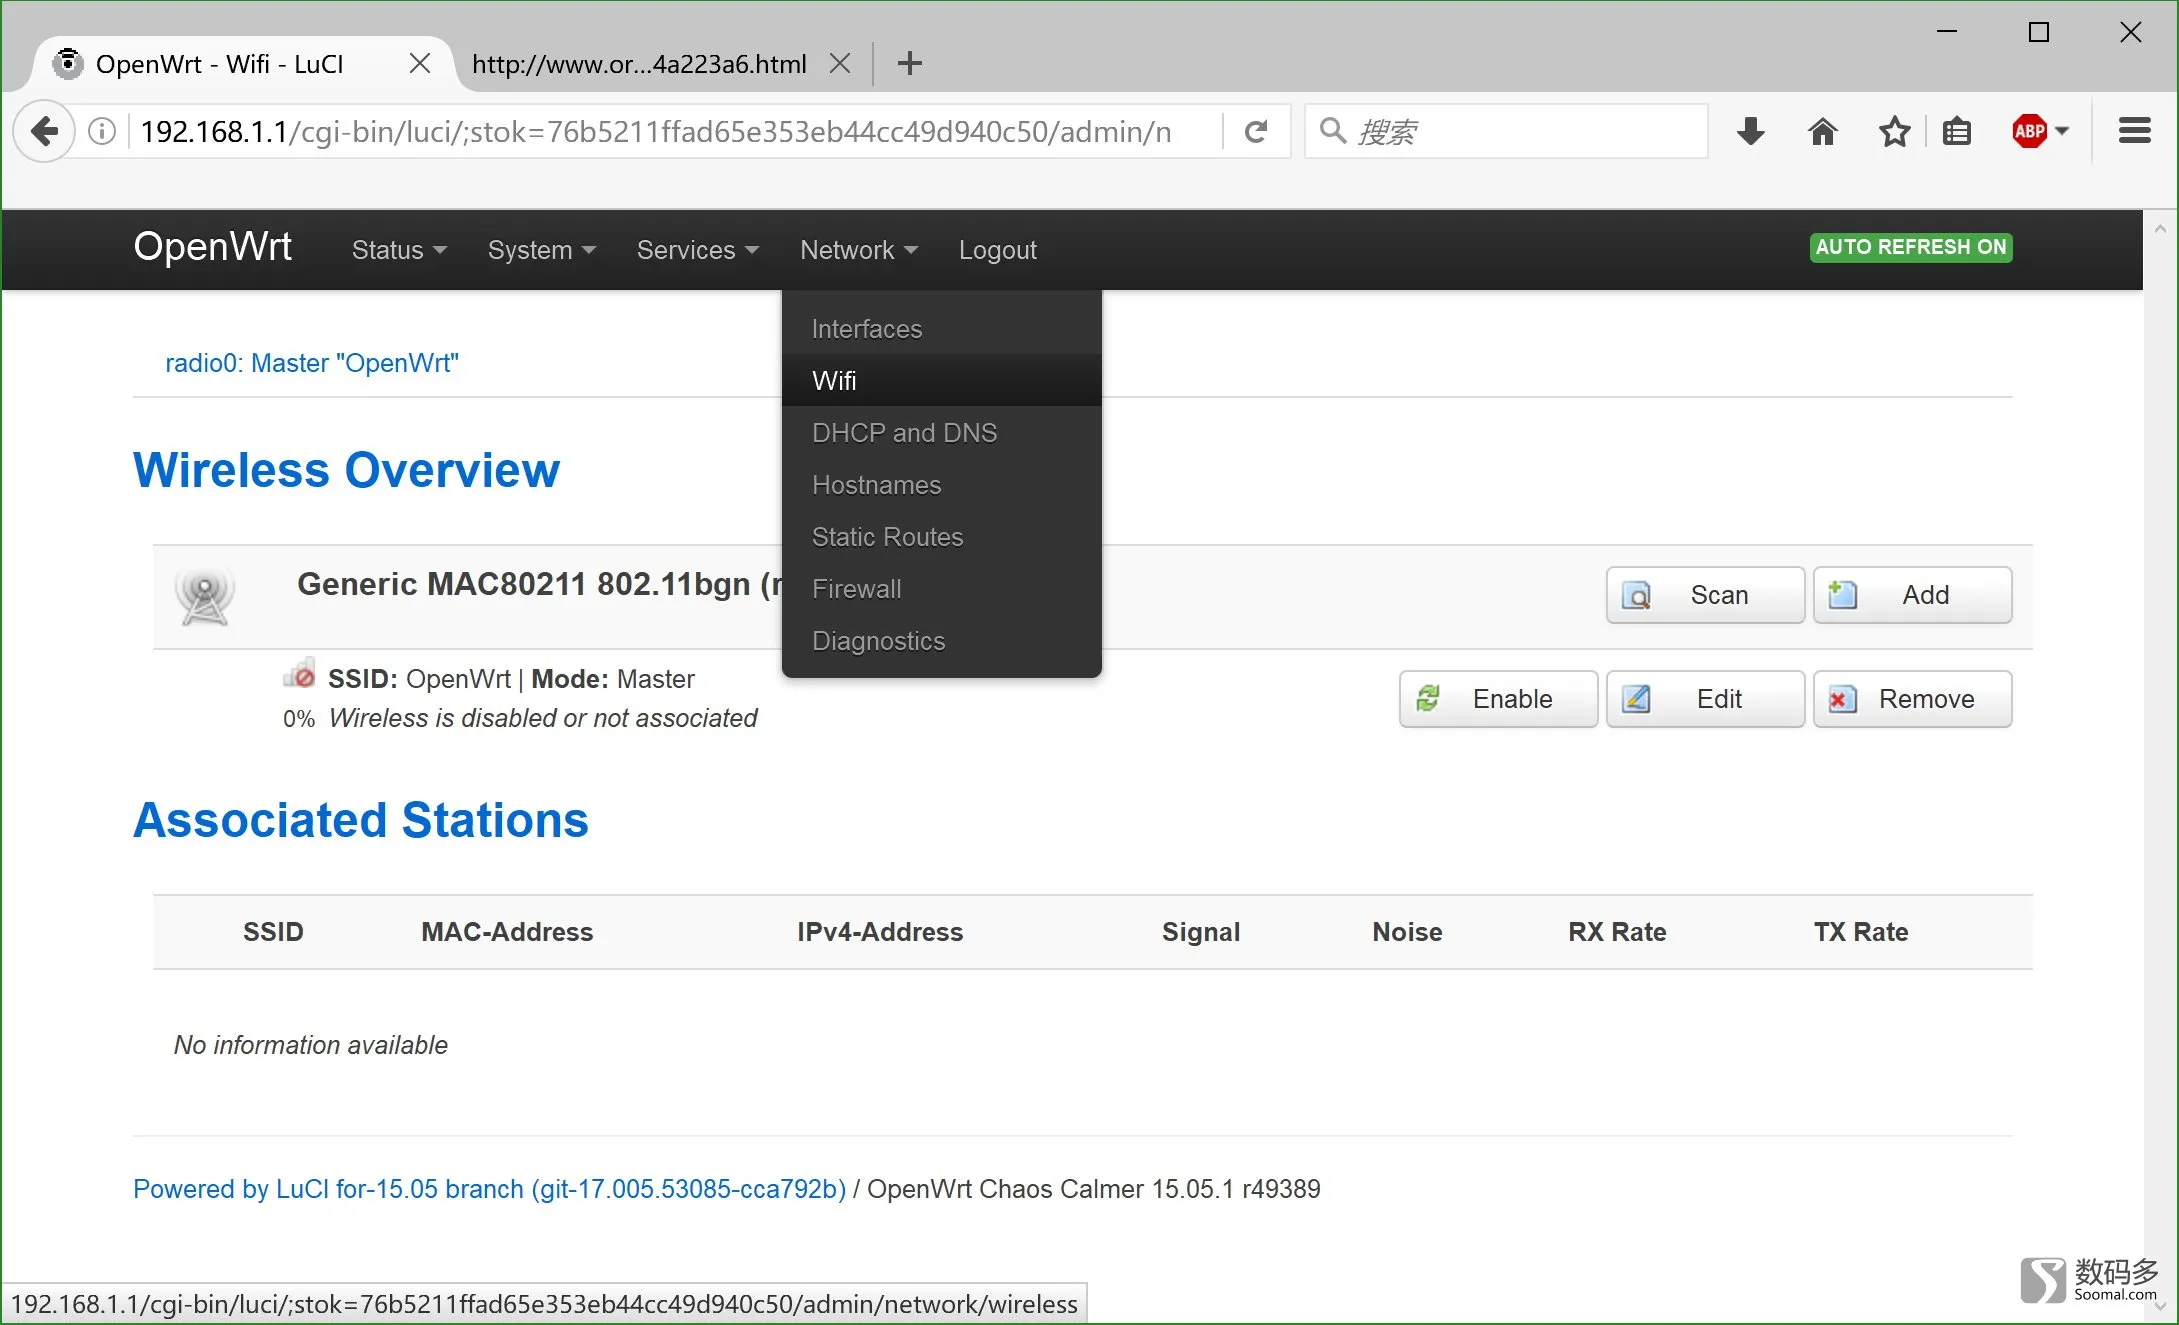Screen dimensions: 2179x1325
Task: Click the SSID column header in stations table
Action: pos(273,932)
